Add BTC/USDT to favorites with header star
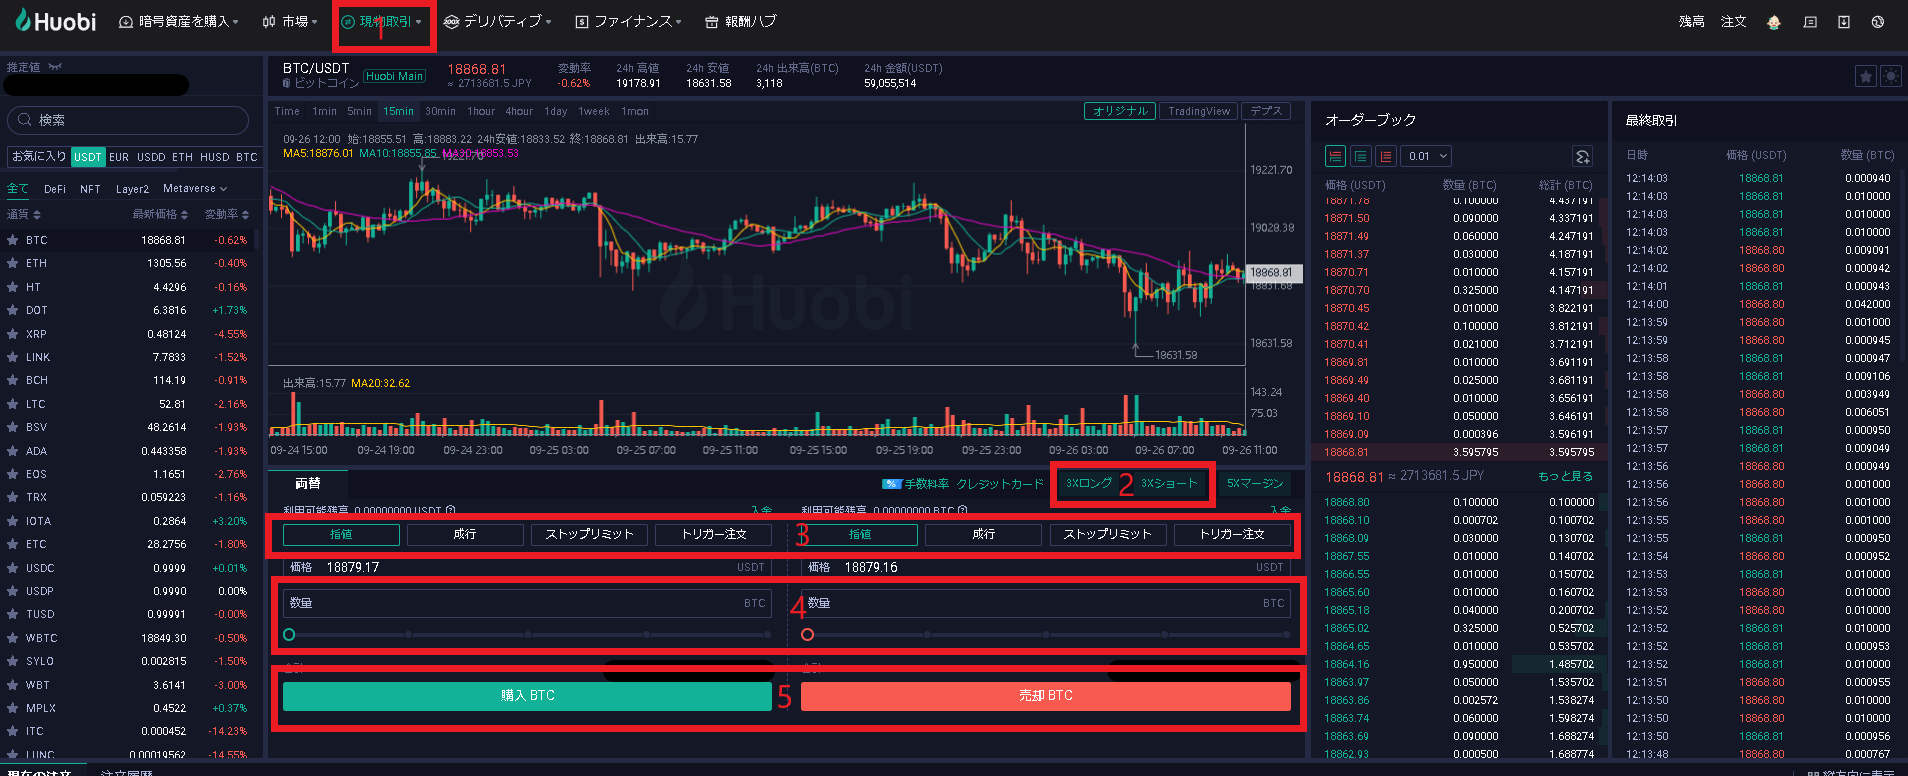 [1865, 76]
